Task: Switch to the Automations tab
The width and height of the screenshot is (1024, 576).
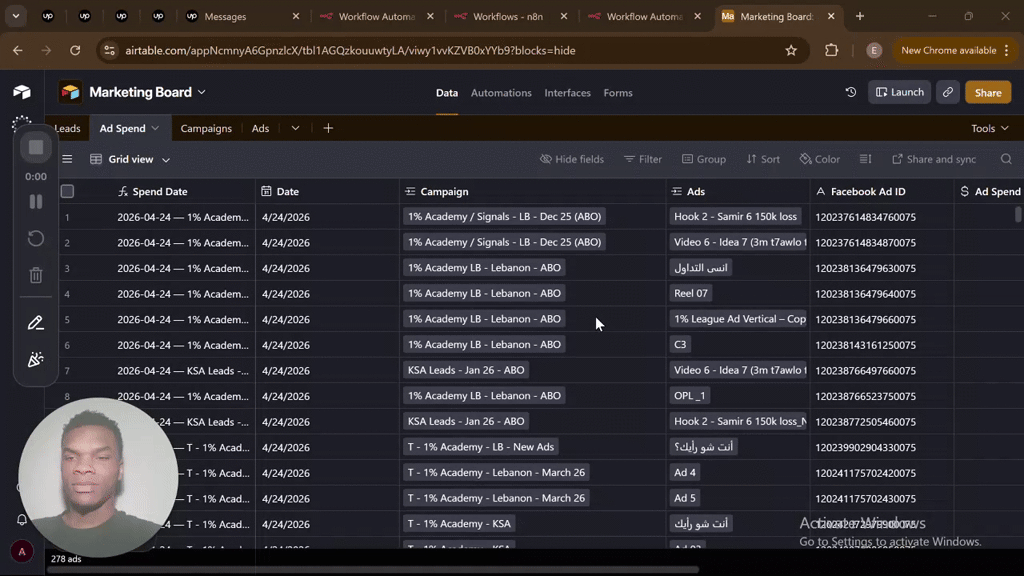Action: [501, 93]
